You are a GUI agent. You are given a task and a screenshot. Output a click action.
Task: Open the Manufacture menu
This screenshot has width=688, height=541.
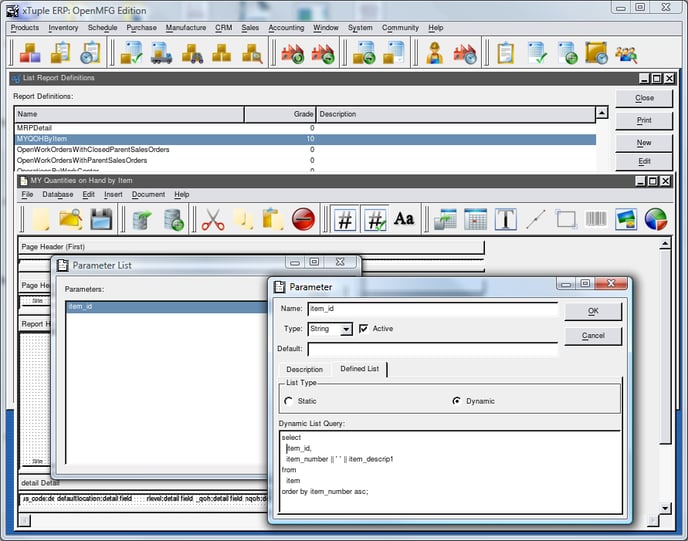point(186,28)
